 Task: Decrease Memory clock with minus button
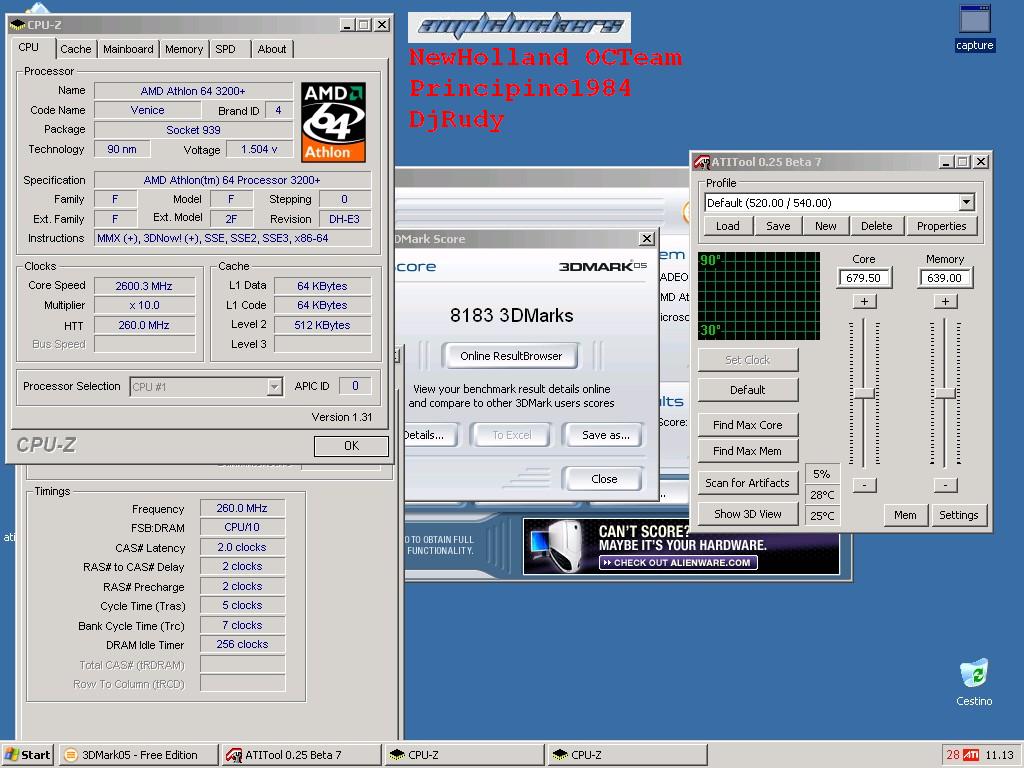tap(945, 485)
